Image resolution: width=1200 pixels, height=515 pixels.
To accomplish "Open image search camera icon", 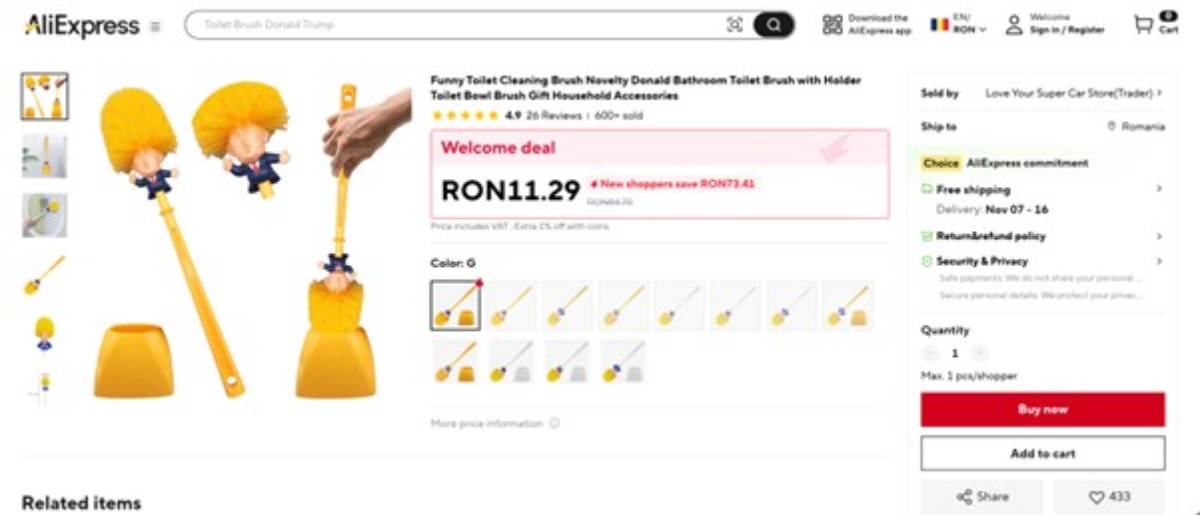I will [735, 25].
